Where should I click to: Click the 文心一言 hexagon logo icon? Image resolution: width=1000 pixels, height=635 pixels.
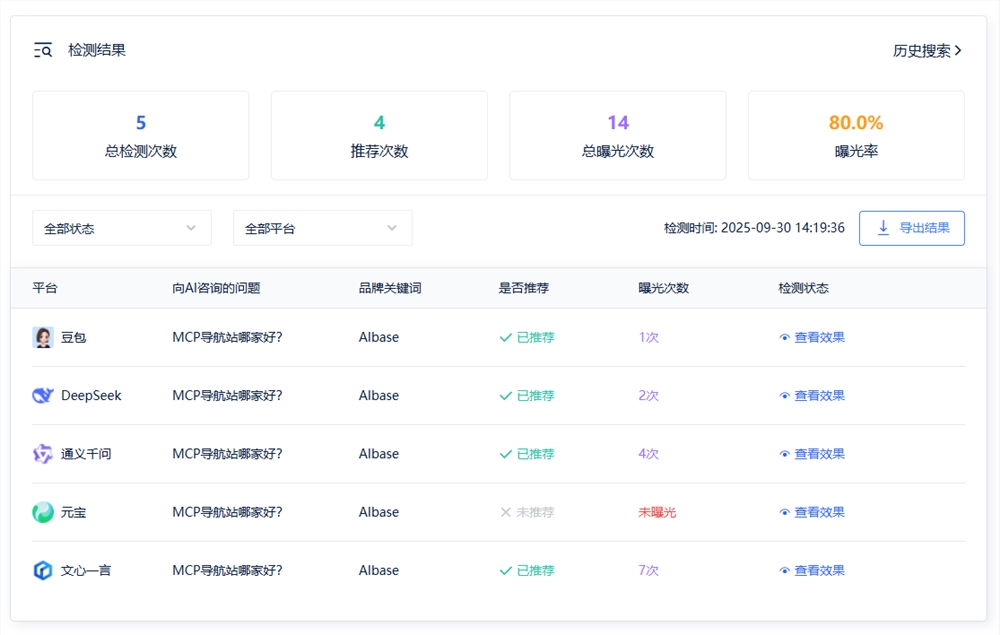tap(42, 570)
